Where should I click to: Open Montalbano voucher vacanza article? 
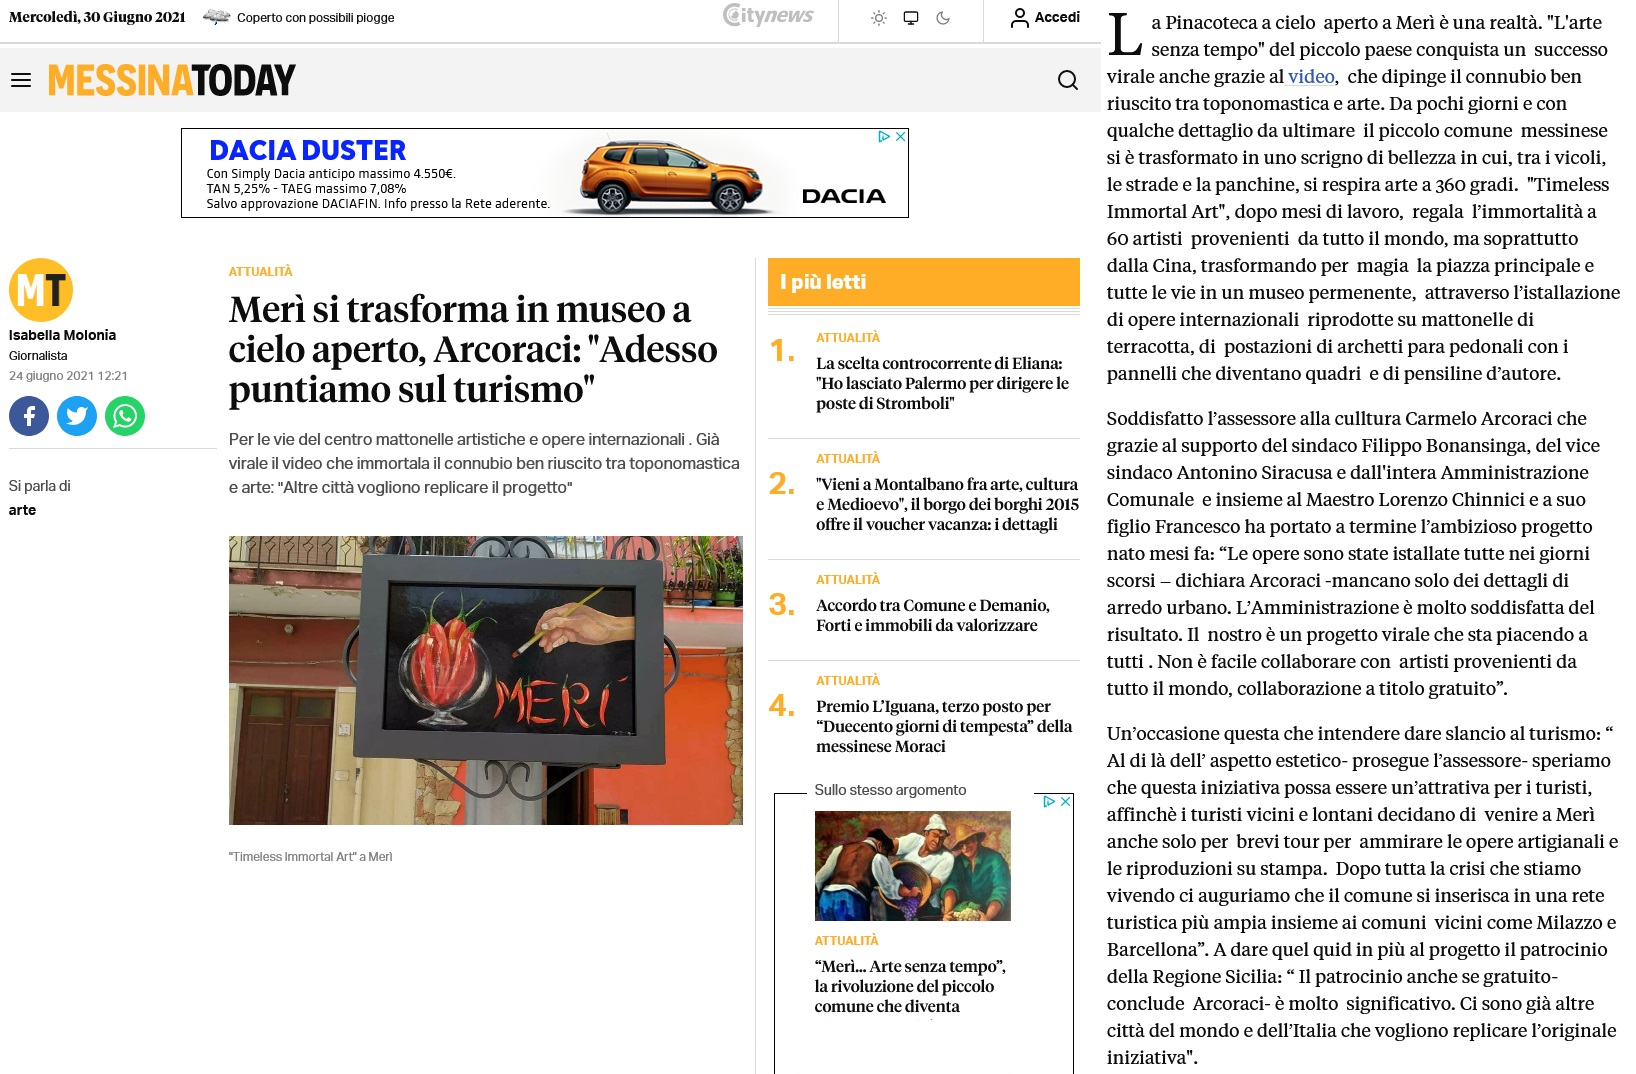[x=946, y=504]
